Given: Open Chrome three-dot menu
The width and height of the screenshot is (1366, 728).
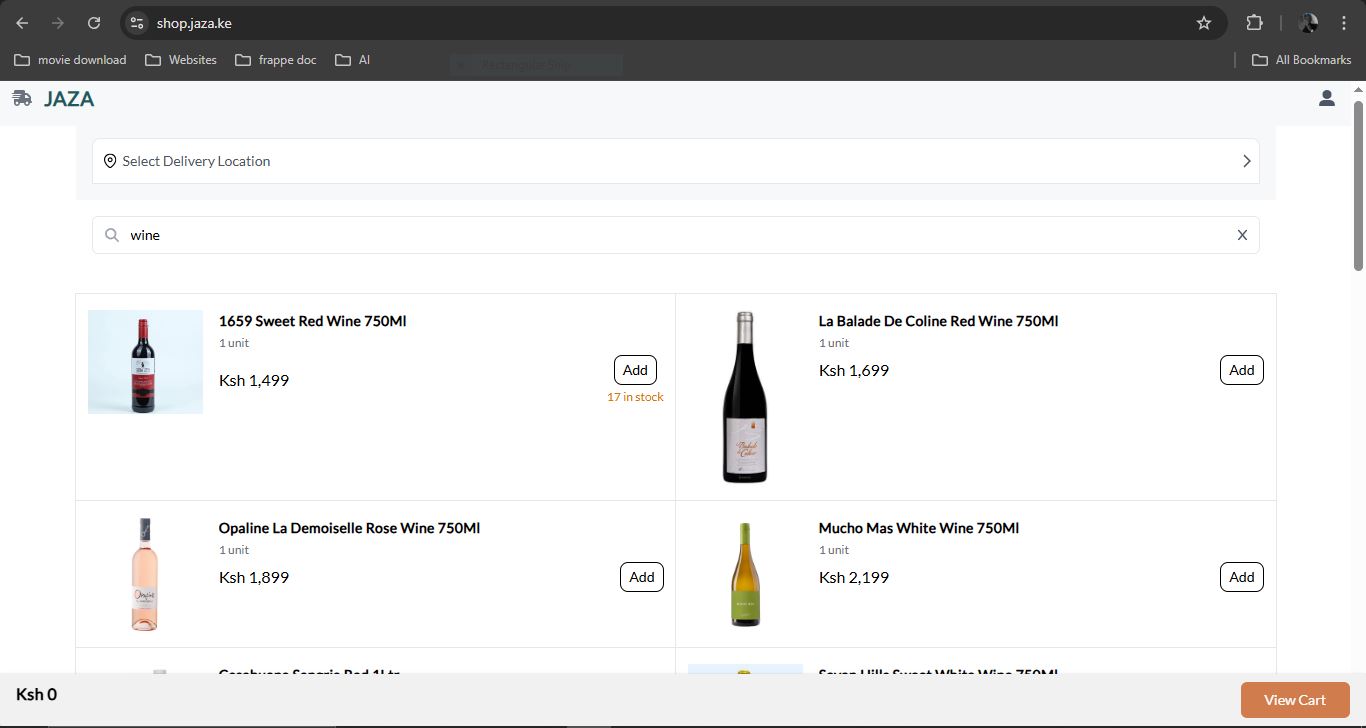Looking at the screenshot, I should pos(1344,23).
